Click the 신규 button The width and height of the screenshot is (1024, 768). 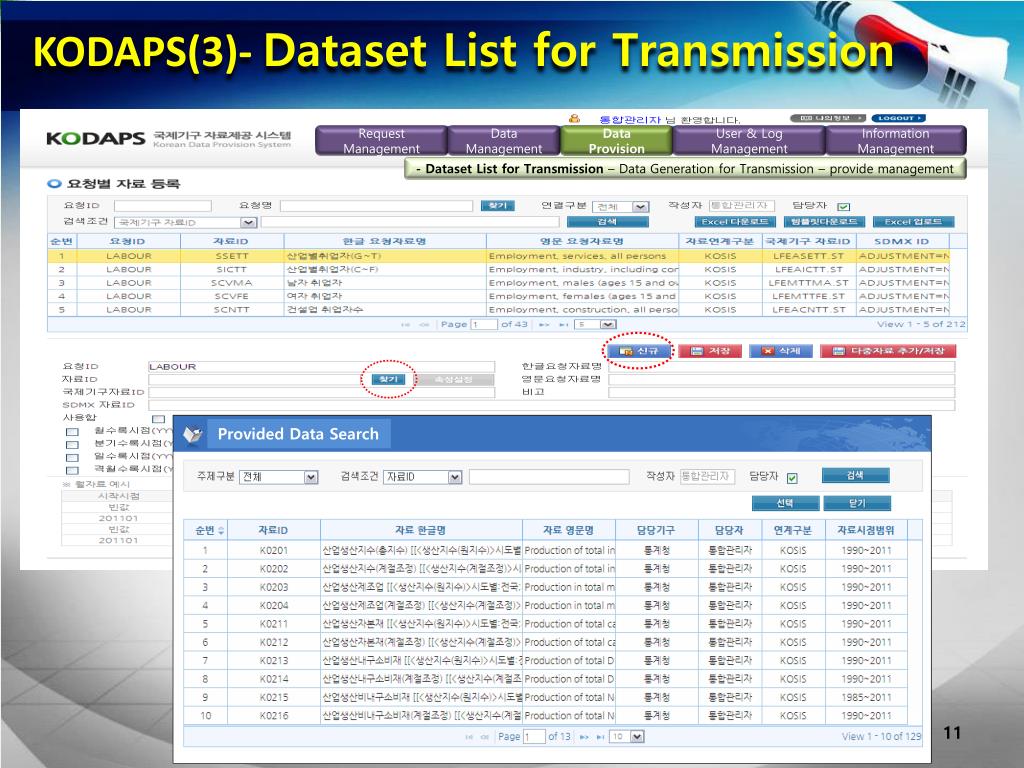[x=639, y=351]
